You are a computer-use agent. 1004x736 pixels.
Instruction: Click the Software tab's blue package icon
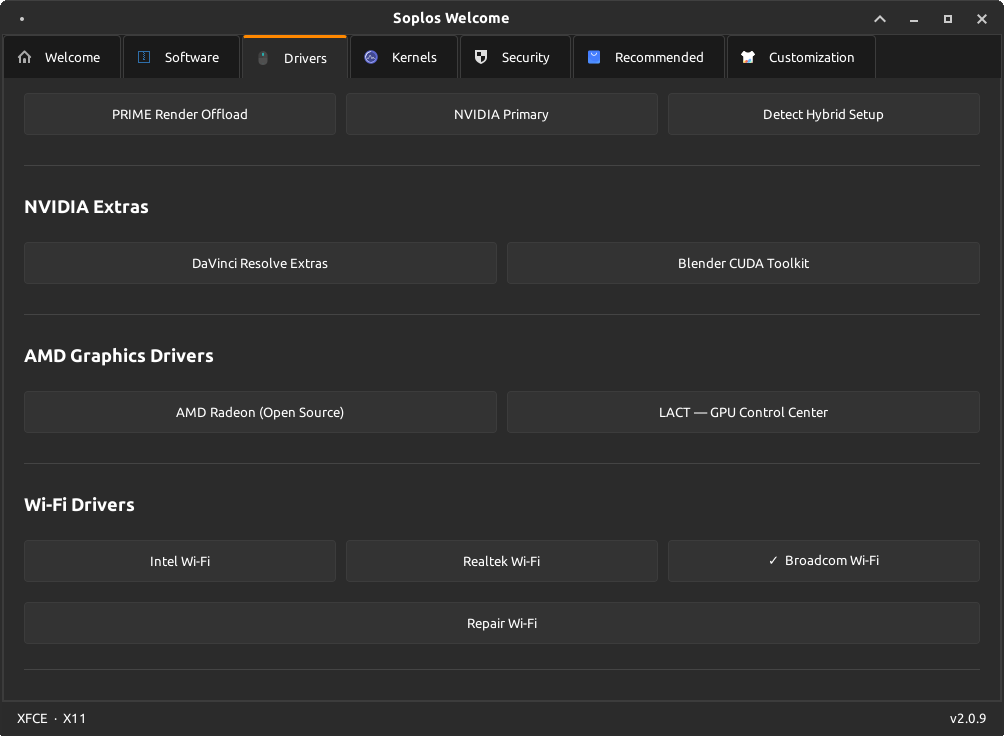click(x=144, y=57)
